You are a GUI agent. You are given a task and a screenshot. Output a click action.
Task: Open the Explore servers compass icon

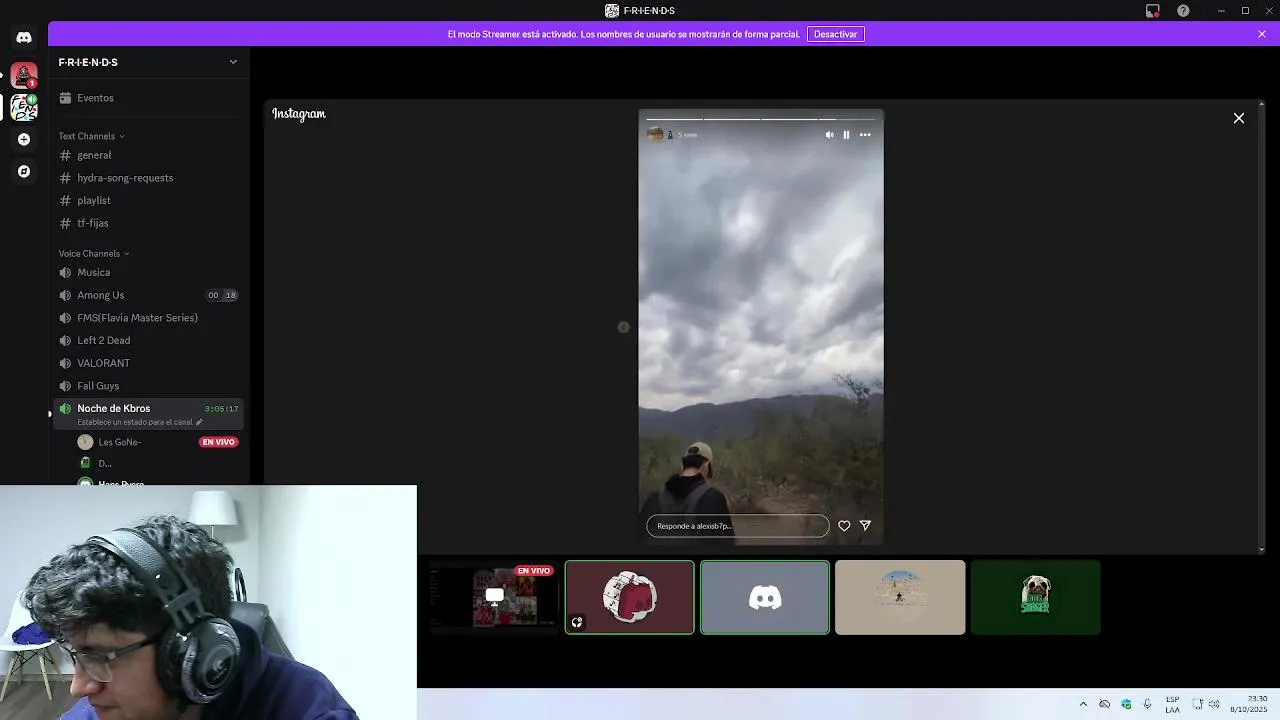click(24, 171)
